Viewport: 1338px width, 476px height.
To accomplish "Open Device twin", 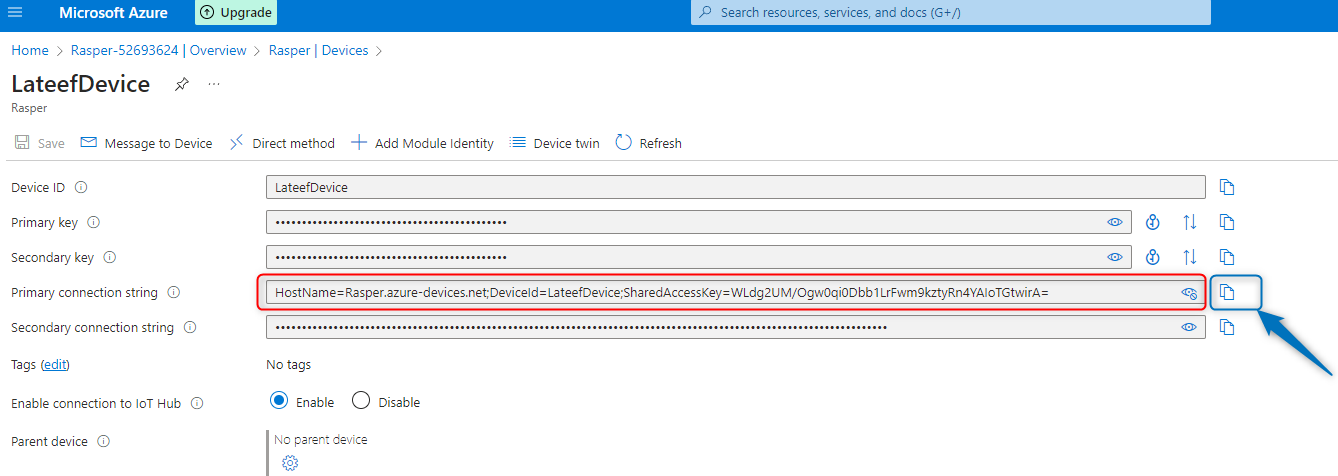I will (x=555, y=143).
